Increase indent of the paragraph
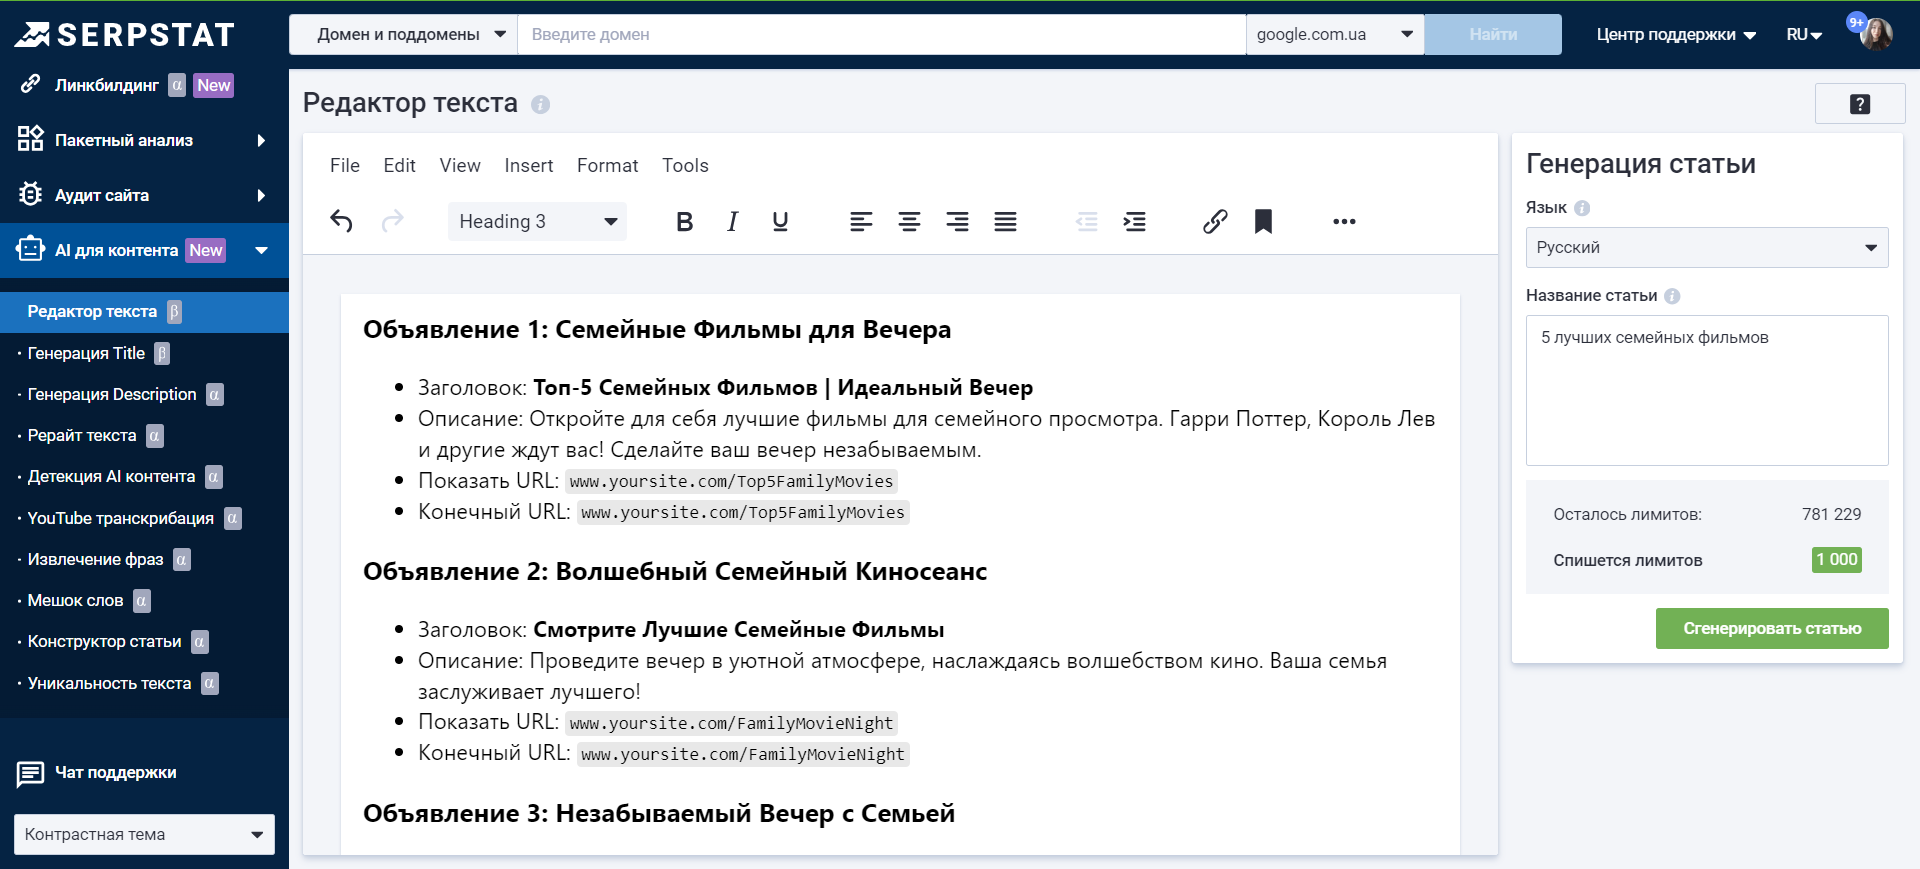This screenshot has width=1920, height=869. 1134,221
